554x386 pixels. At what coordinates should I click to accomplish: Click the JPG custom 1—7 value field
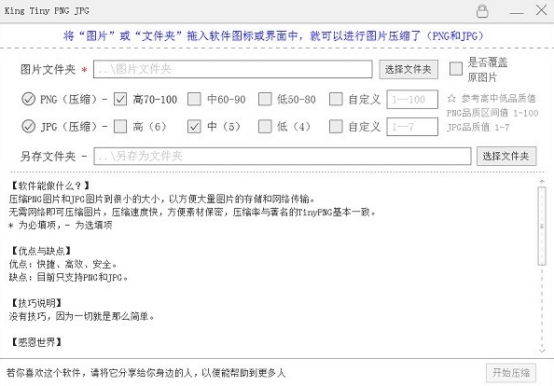tap(412, 126)
